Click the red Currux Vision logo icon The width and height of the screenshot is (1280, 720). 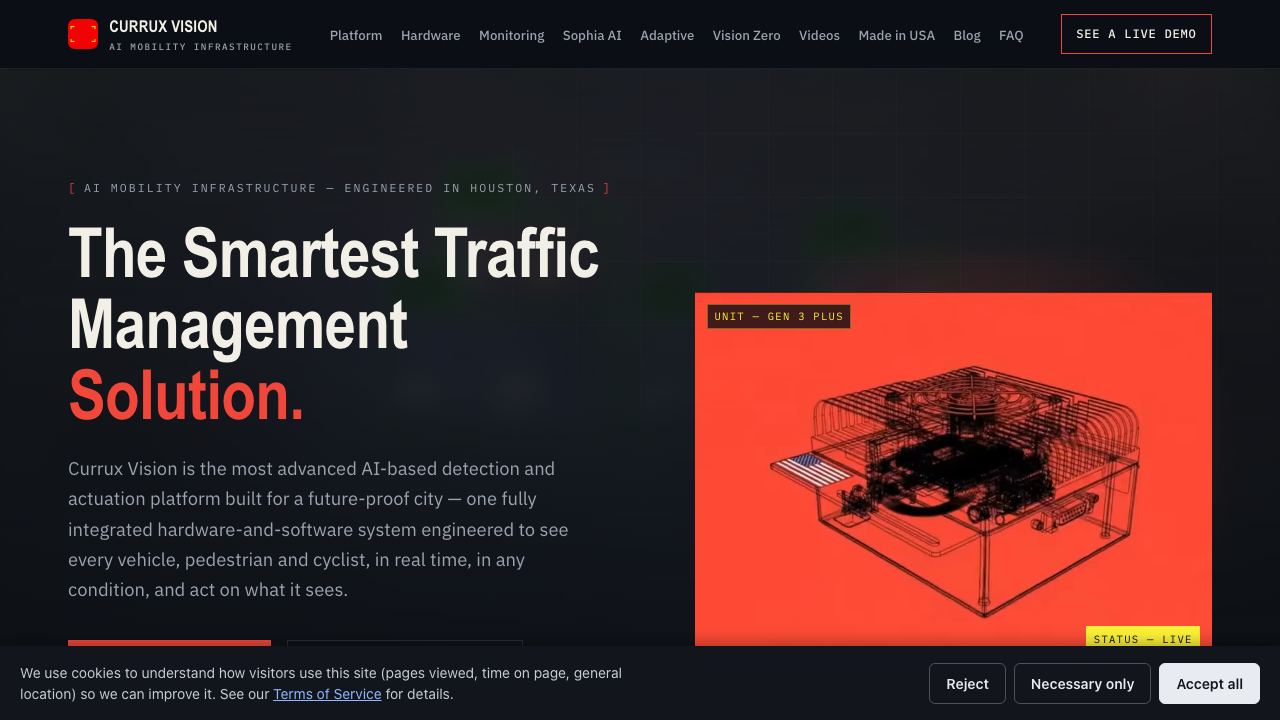click(x=83, y=34)
